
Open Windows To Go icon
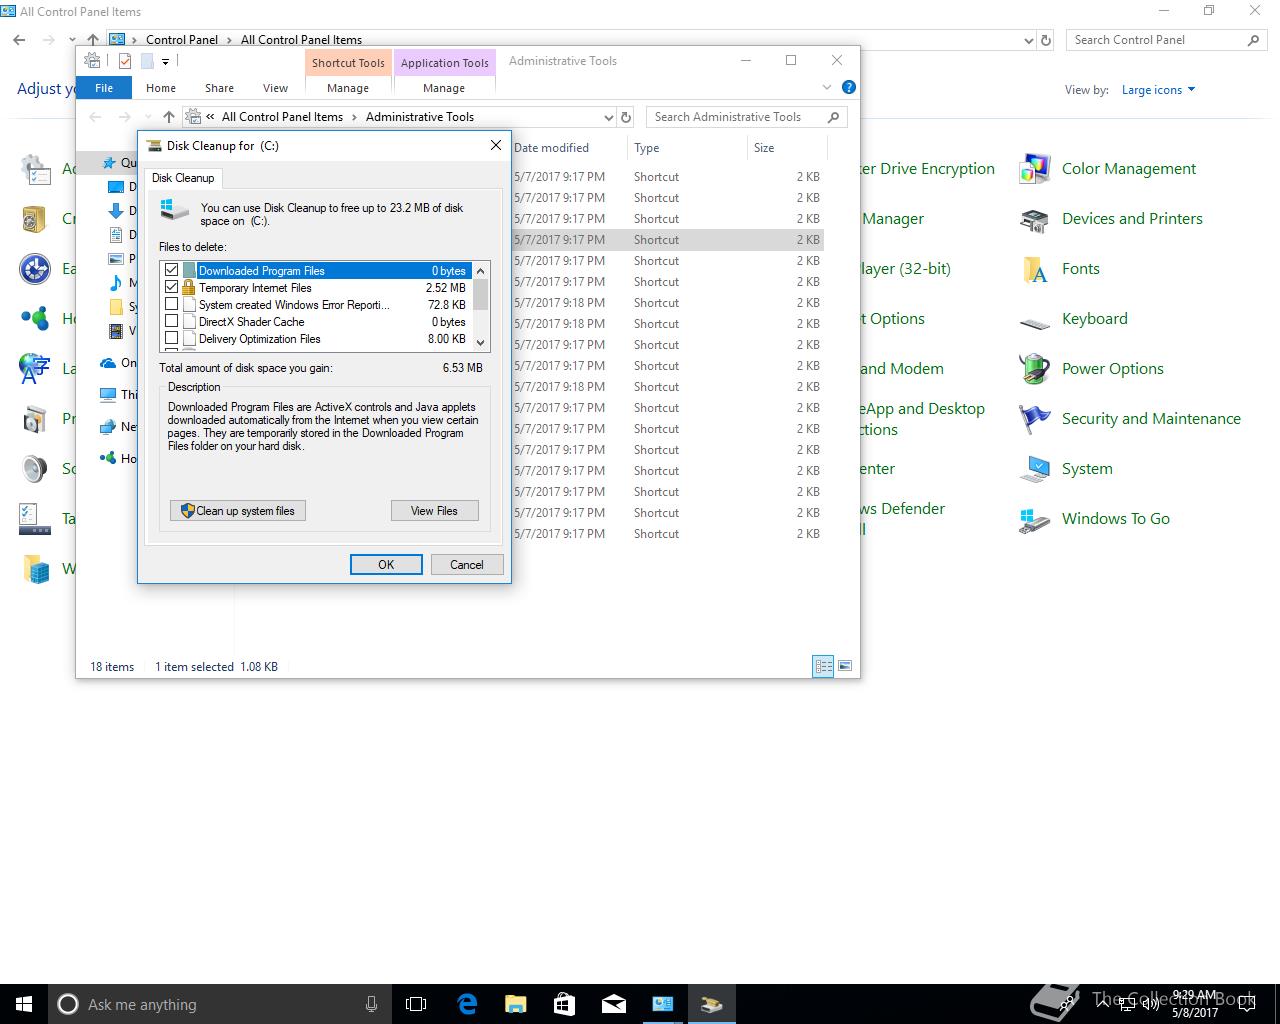coord(1034,520)
